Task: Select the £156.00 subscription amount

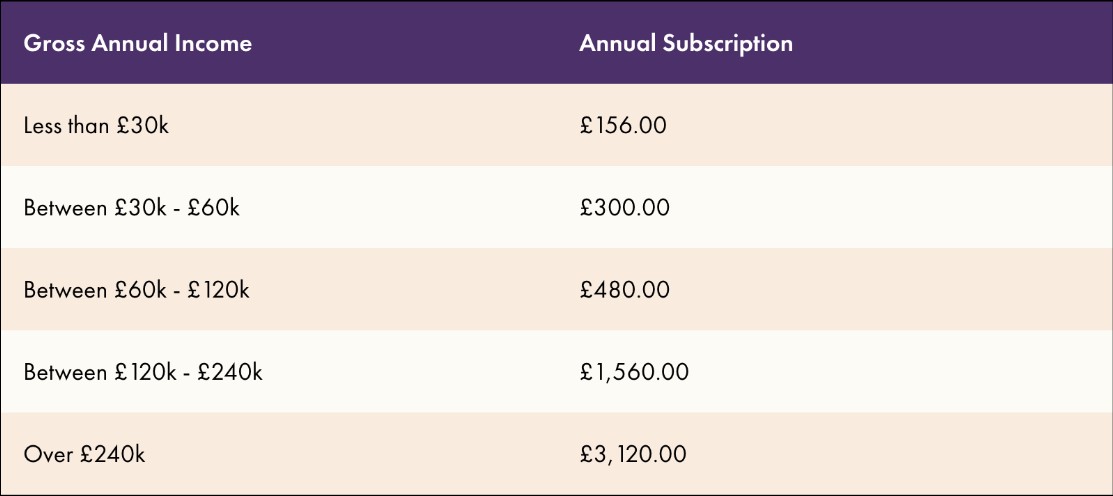Action: point(622,126)
